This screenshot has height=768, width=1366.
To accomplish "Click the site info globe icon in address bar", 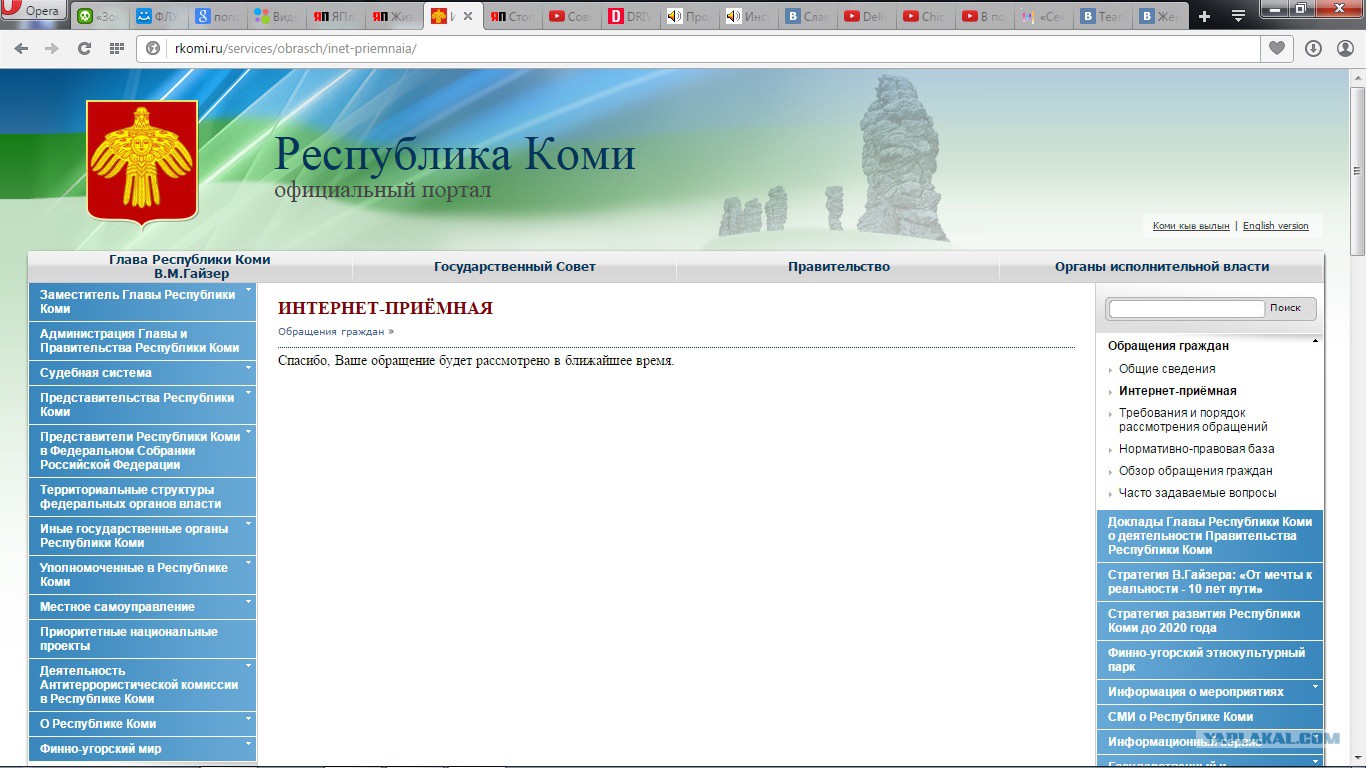I will coord(154,48).
